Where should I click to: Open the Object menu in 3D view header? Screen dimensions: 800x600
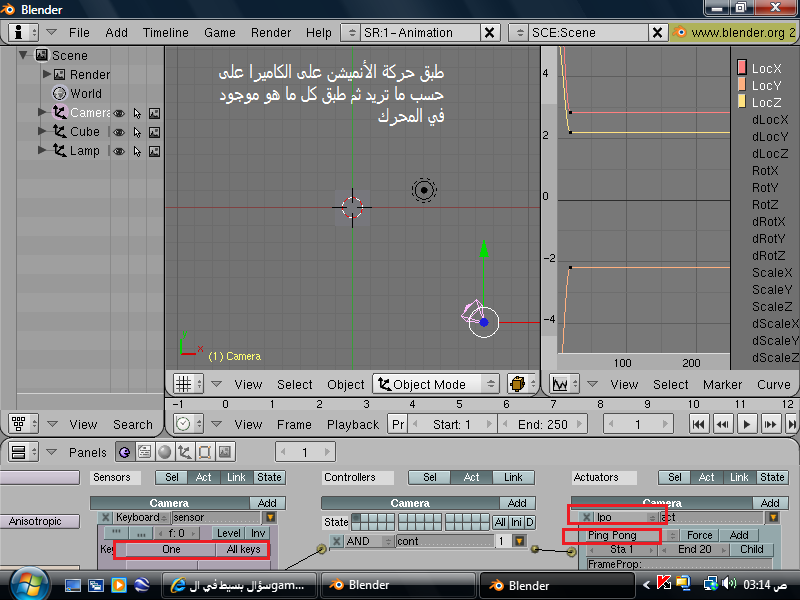point(345,384)
